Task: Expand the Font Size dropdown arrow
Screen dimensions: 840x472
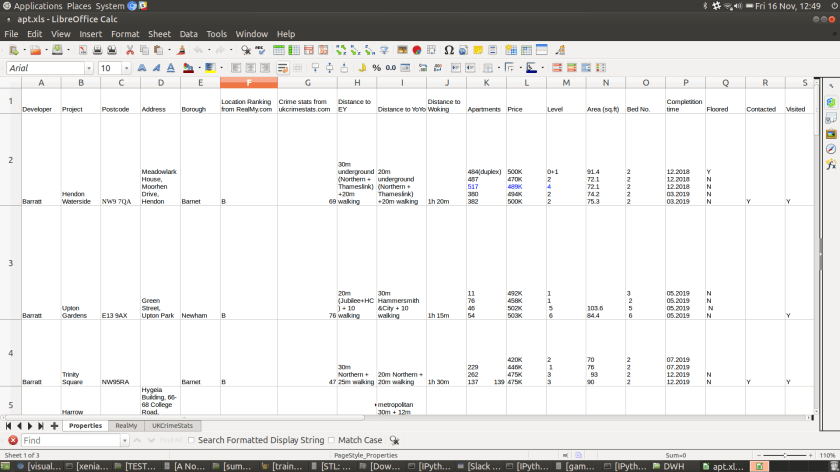Action: [126, 68]
